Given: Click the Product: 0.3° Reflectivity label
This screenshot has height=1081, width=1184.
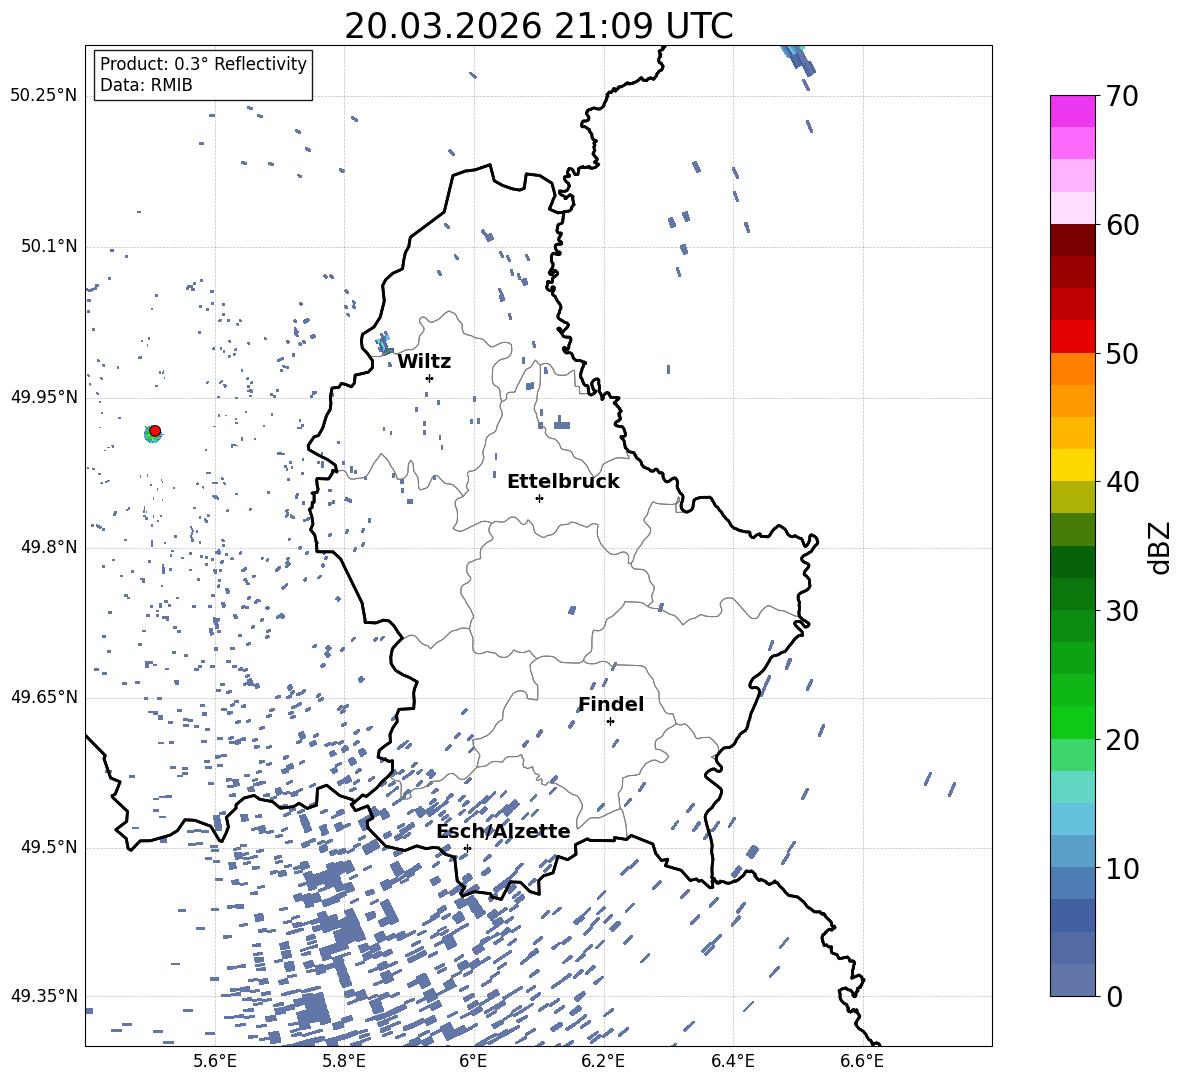Looking at the screenshot, I should tap(203, 63).
